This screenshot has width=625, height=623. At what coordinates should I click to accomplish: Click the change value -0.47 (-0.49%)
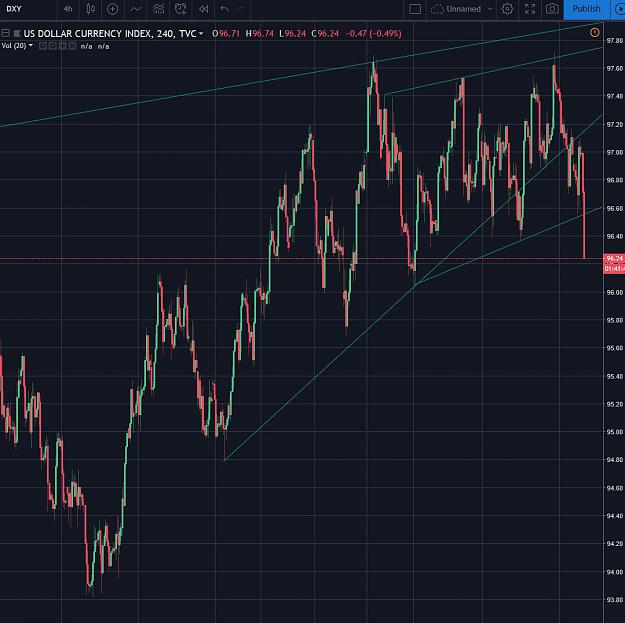(x=373, y=33)
